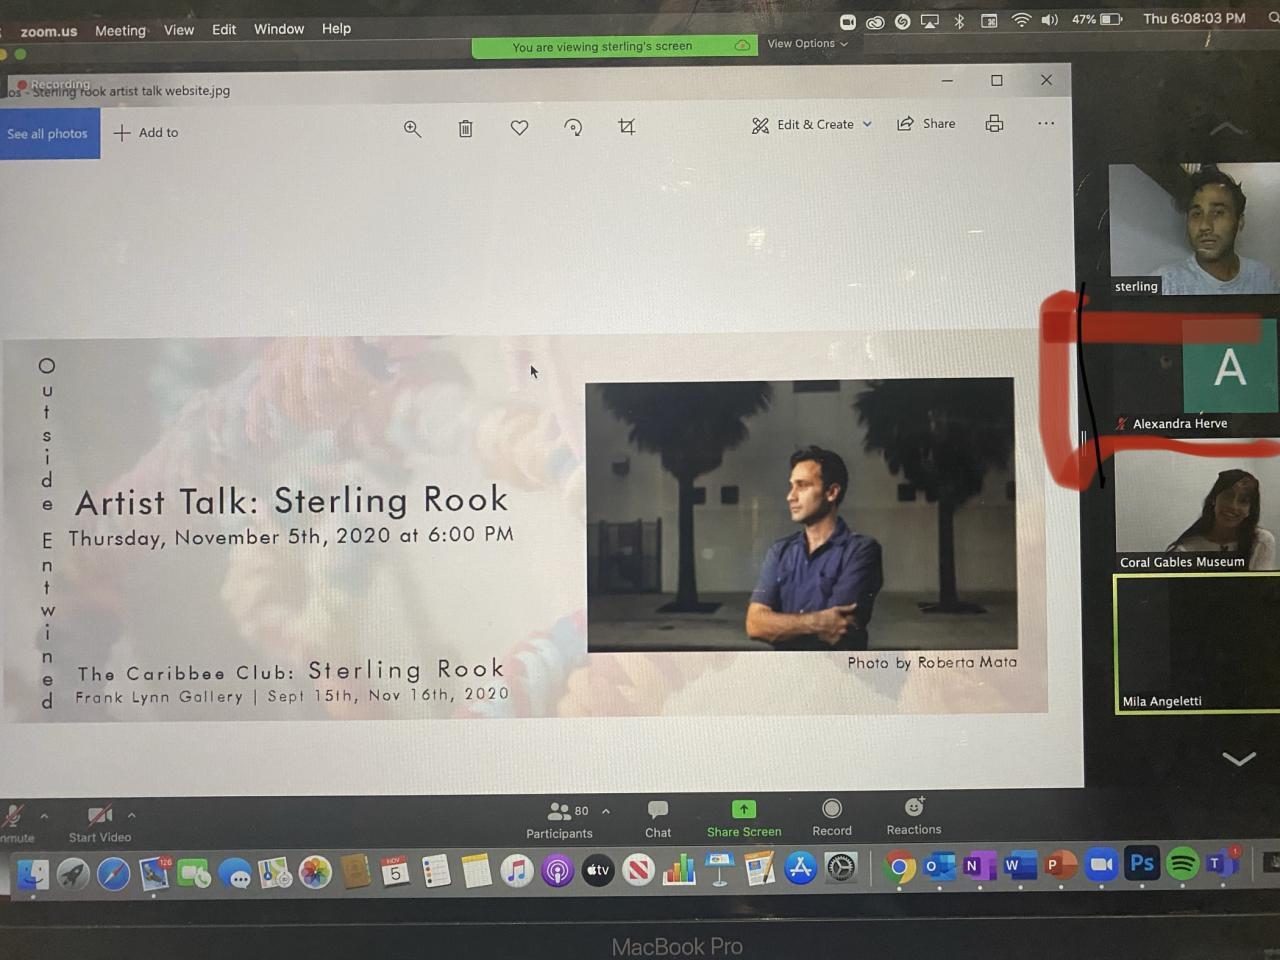Select sterling's video thumbnail
Image resolution: width=1280 pixels, height=960 pixels.
(x=1194, y=230)
